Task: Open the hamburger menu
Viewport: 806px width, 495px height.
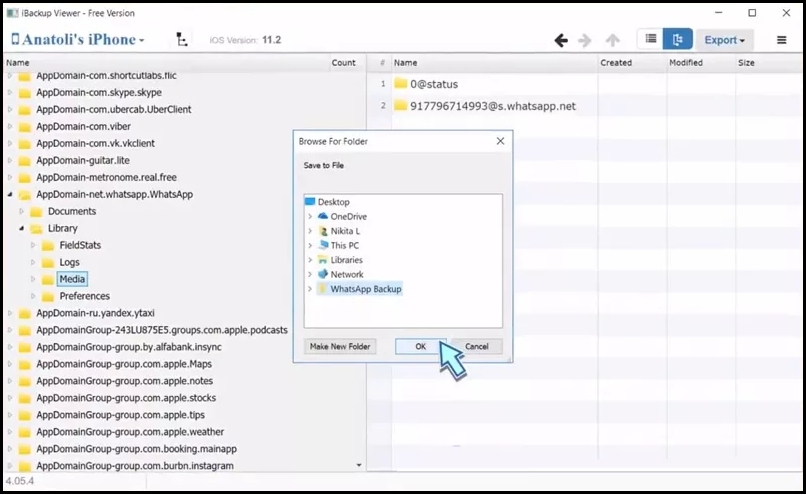Action: tap(781, 40)
